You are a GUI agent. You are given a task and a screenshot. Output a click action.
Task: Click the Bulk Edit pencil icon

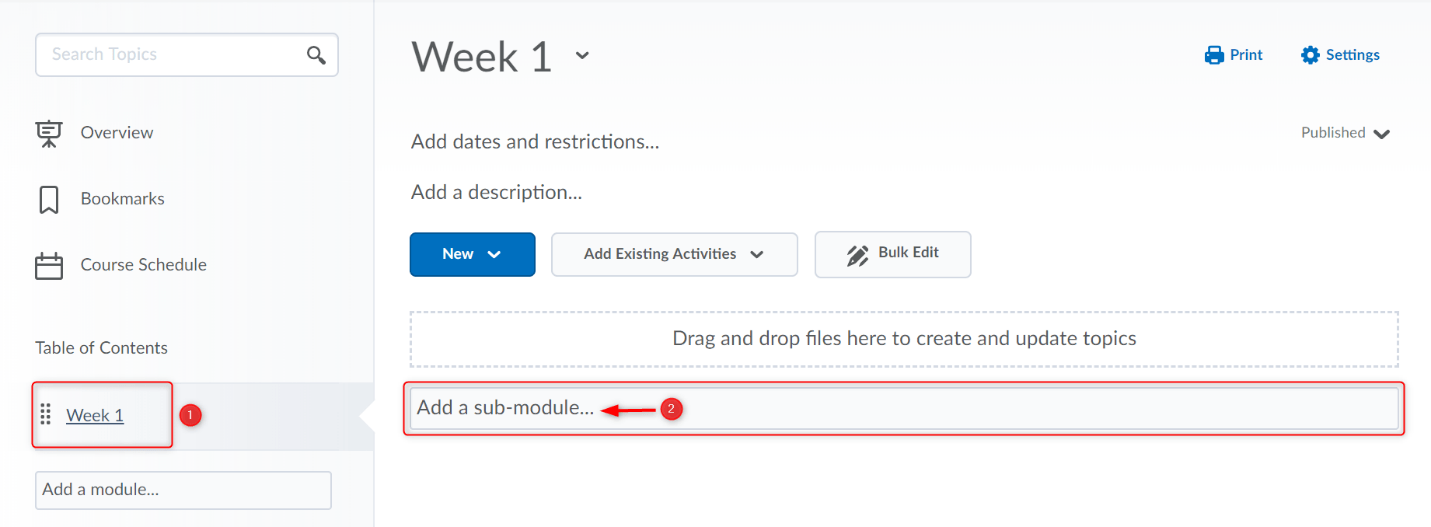click(x=857, y=255)
